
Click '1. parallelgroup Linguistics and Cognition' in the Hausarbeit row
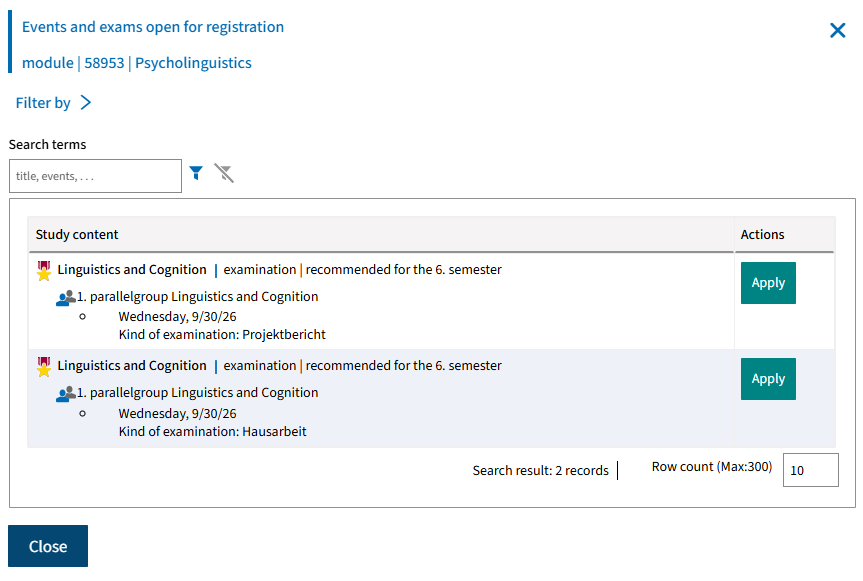point(197,393)
